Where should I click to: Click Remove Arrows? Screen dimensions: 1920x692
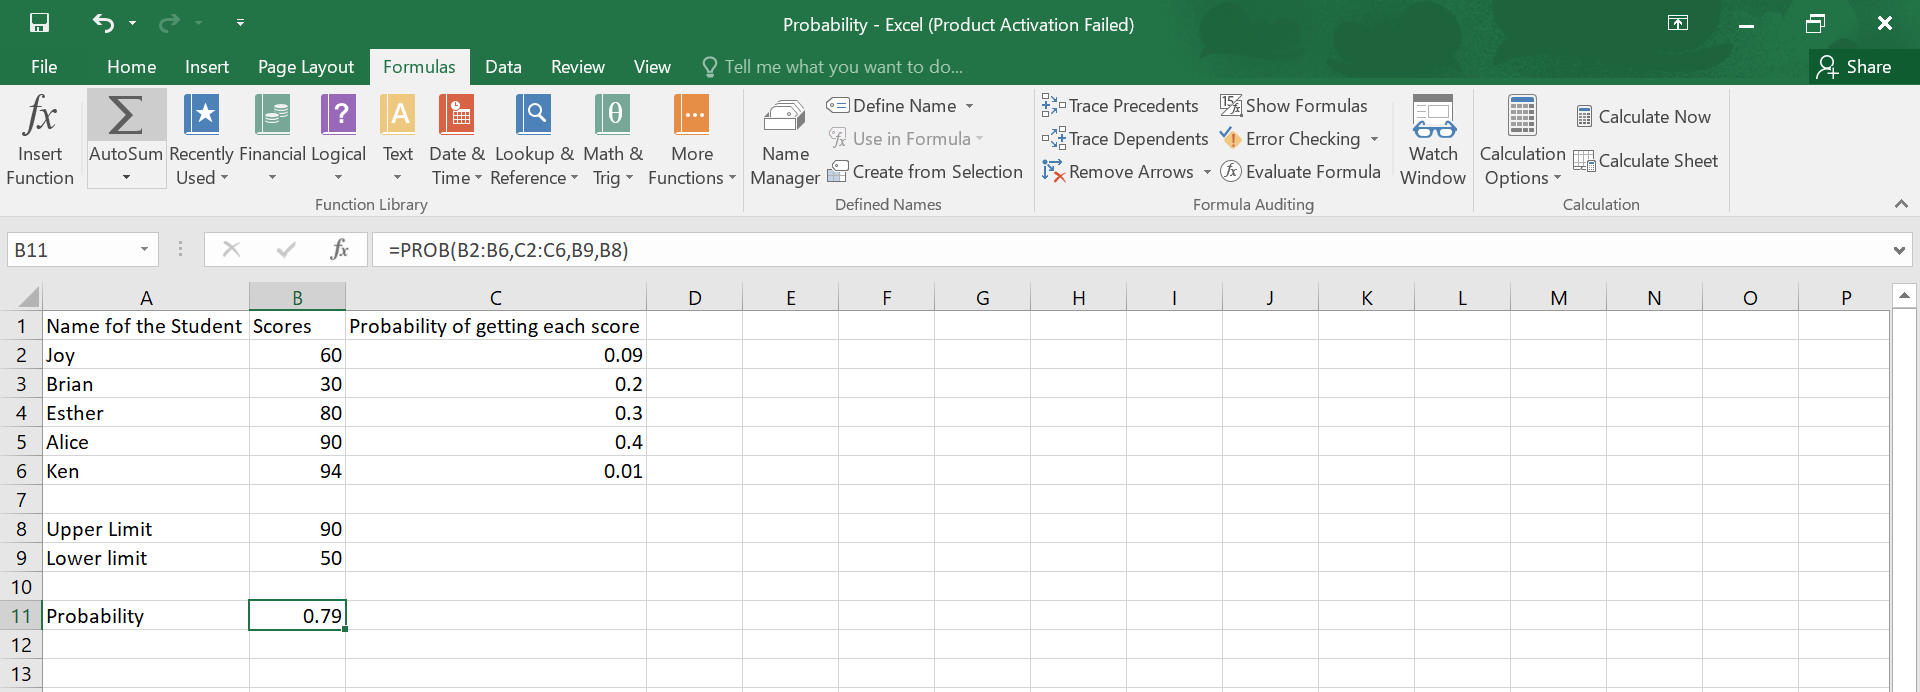point(1118,172)
